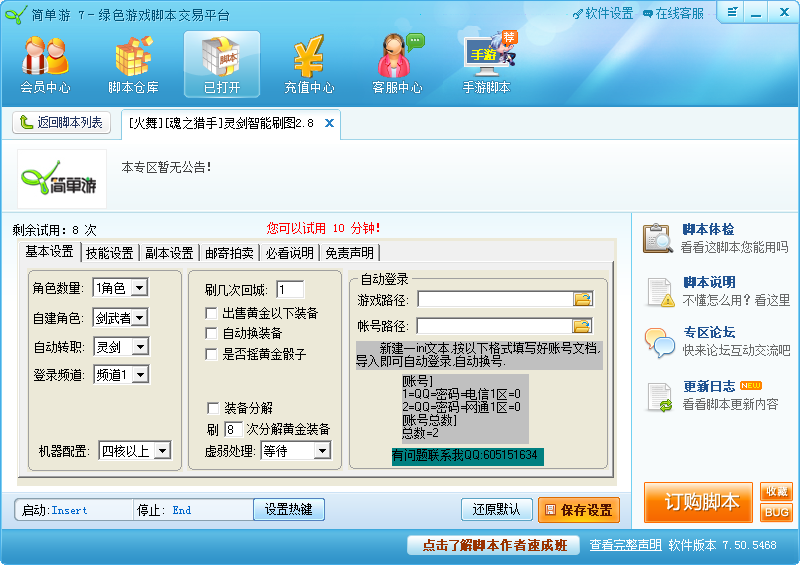Switch to the 技能设置 tab
The image size is (800, 565).
point(109,252)
